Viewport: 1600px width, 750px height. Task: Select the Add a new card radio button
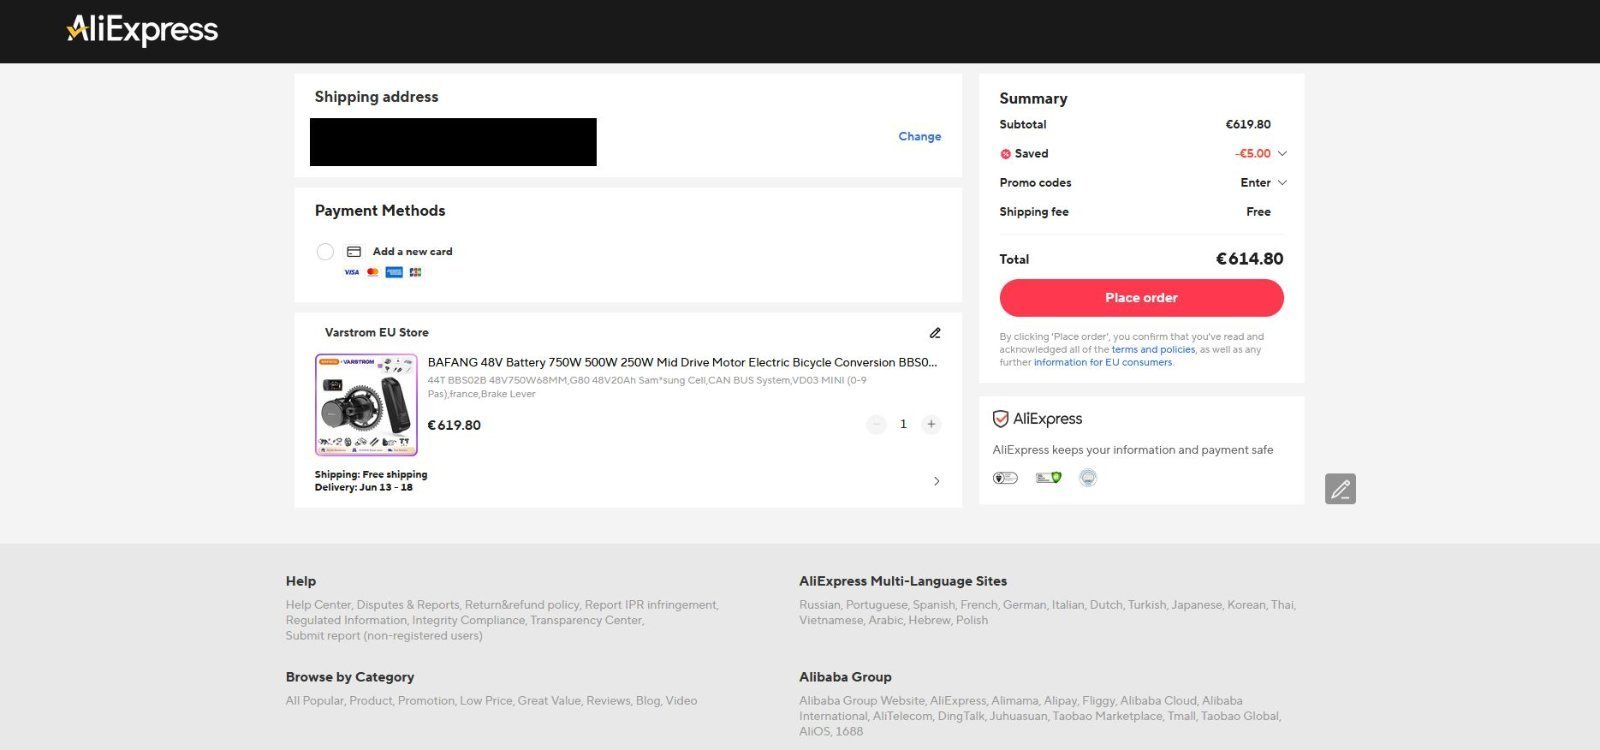(325, 252)
